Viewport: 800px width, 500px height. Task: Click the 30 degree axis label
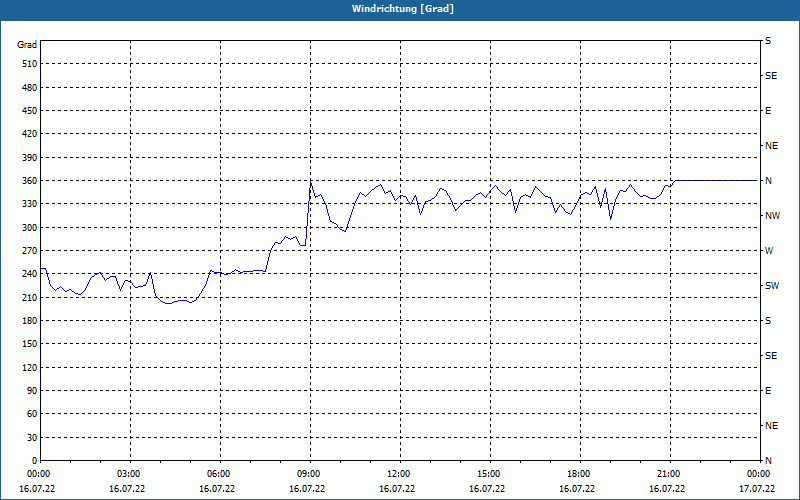click(32, 437)
